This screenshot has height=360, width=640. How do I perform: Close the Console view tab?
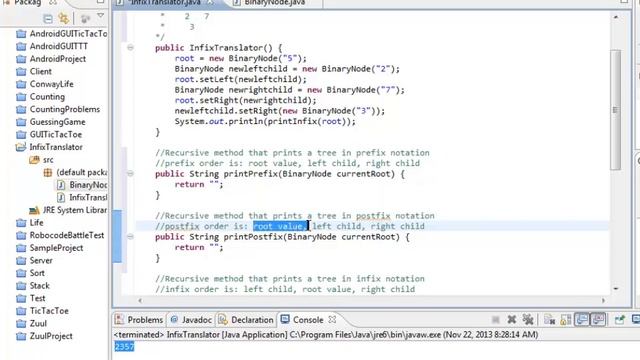pos(333,320)
